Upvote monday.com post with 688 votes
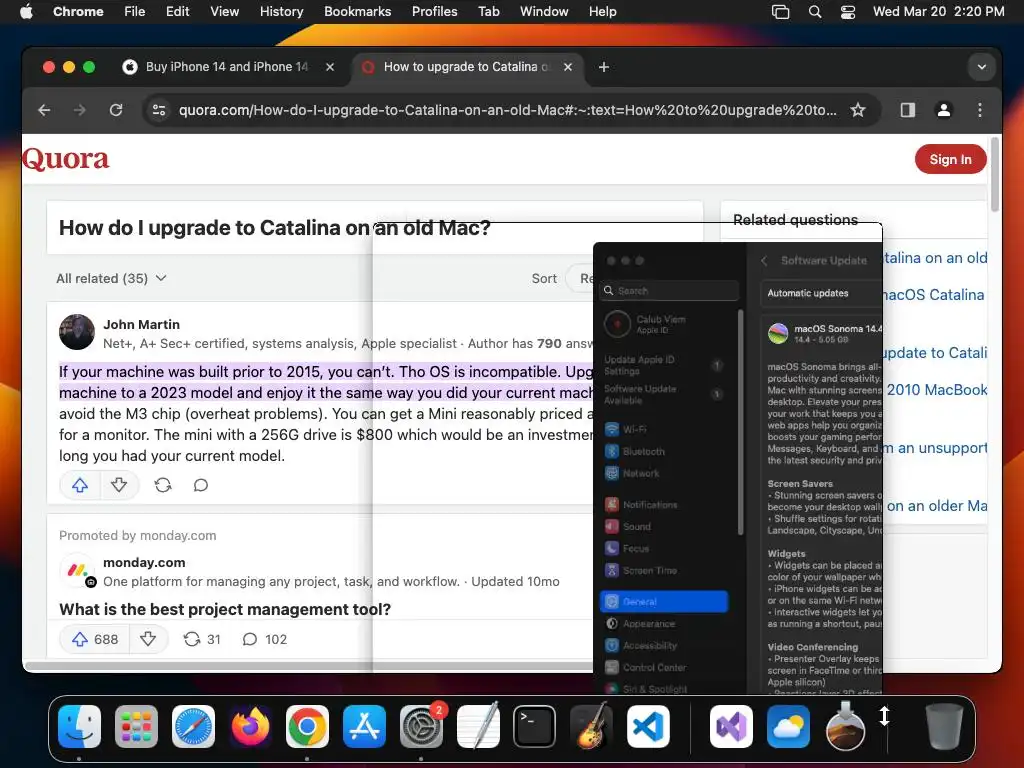The height and width of the screenshot is (768, 1024). pos(94,639)
